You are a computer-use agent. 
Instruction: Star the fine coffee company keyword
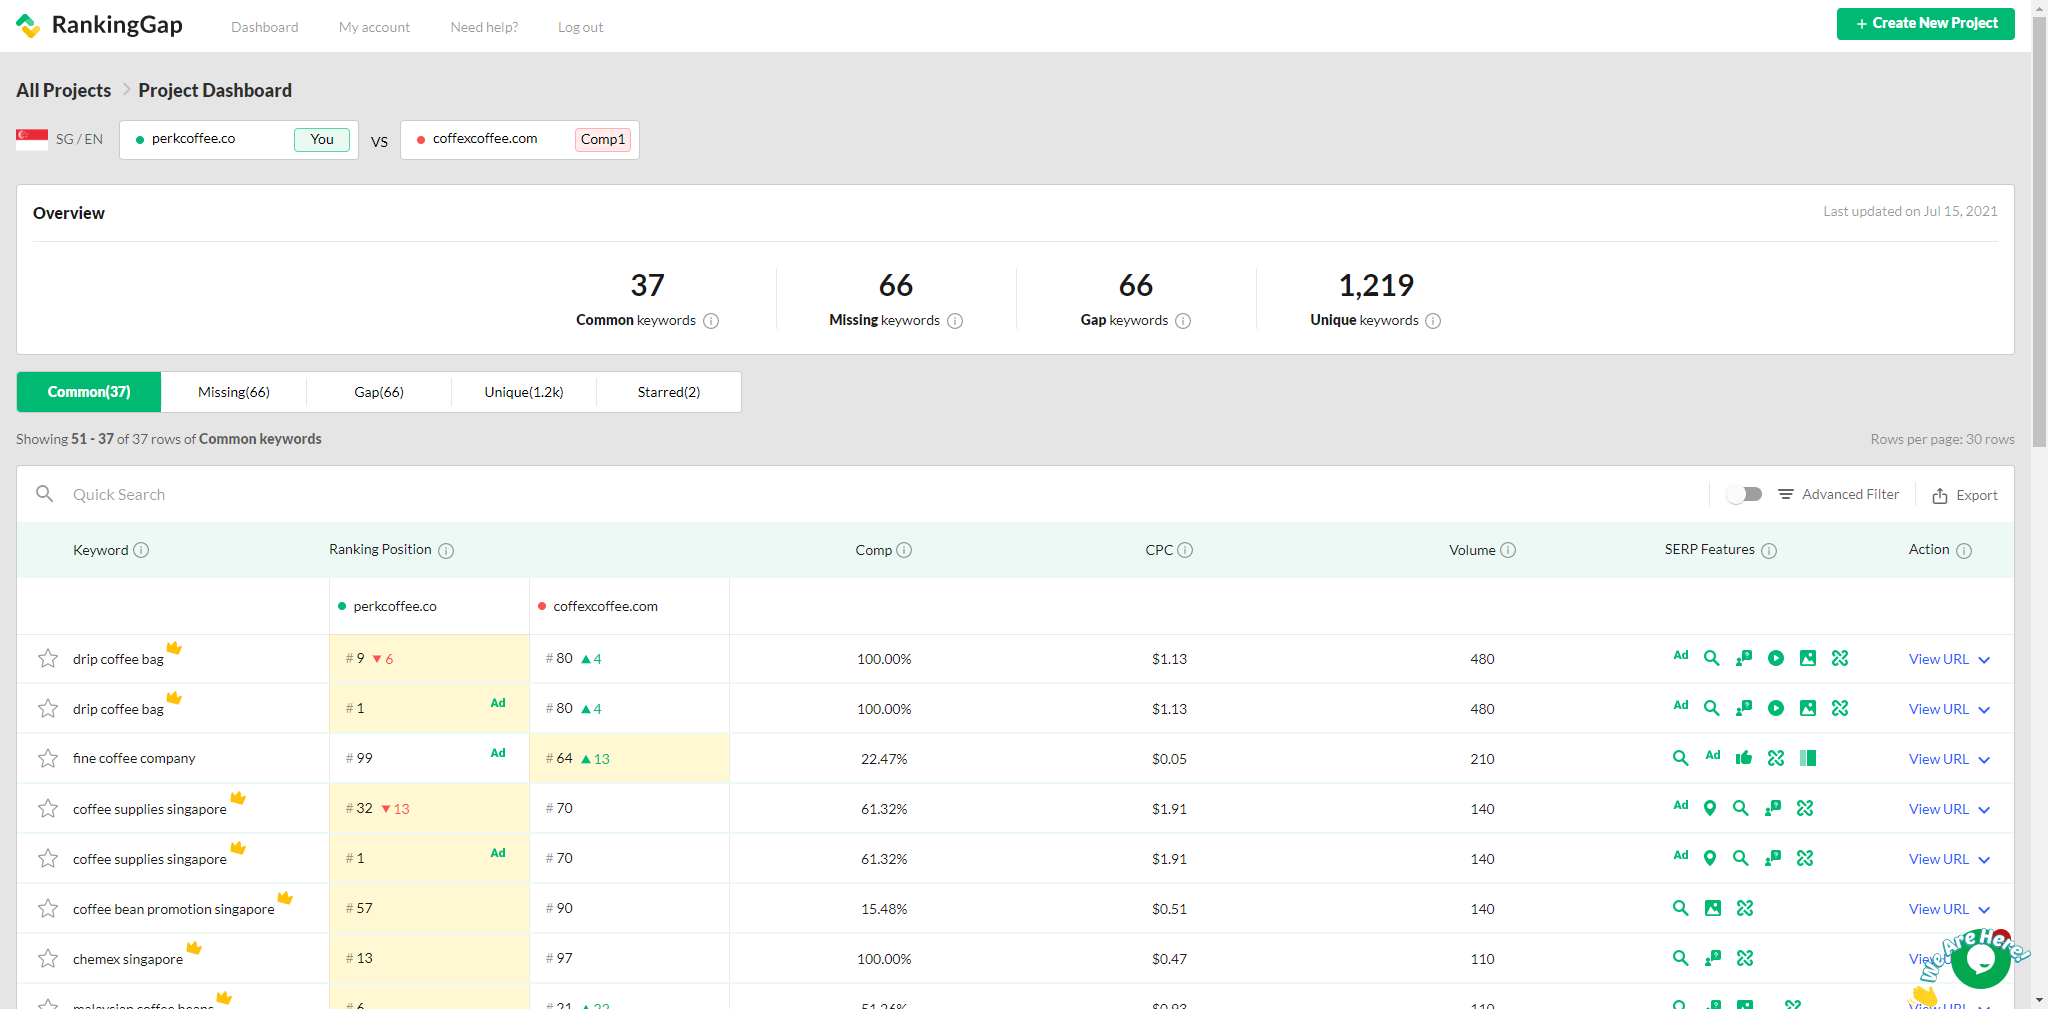[48, 758]
